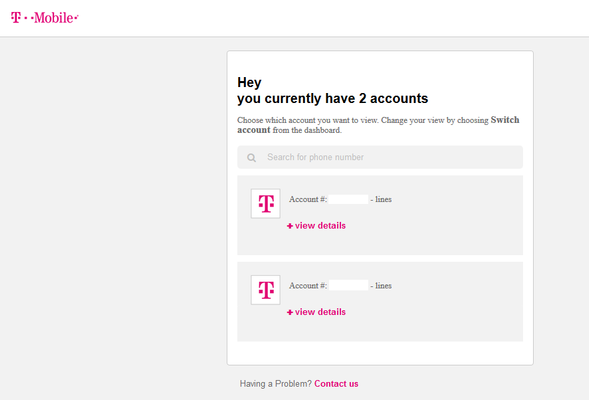The height and width of the screenshot is (400, 589).
Task: Click the magnifying glass search icon
Action: pos(251,158)
